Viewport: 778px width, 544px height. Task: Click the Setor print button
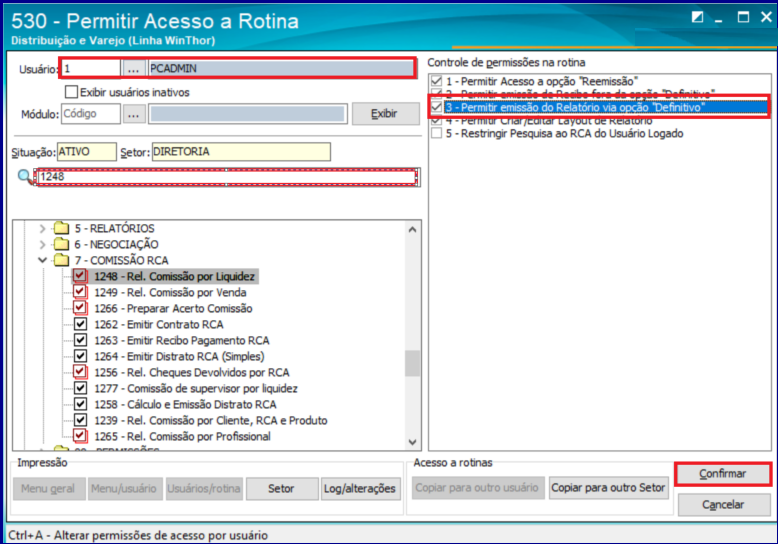281,488
